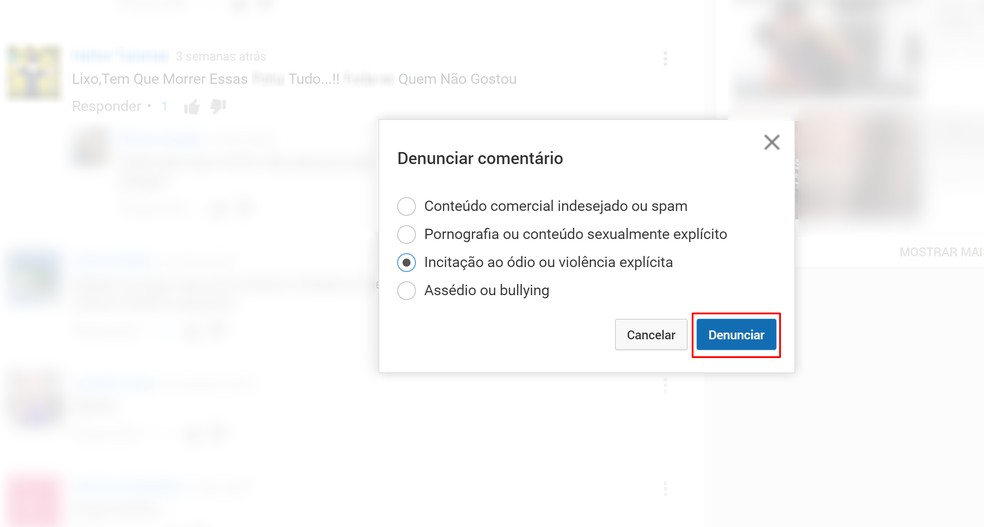Click the Cancelar button
The width and height of the screenshot is (984, 527).
(651, 335)
